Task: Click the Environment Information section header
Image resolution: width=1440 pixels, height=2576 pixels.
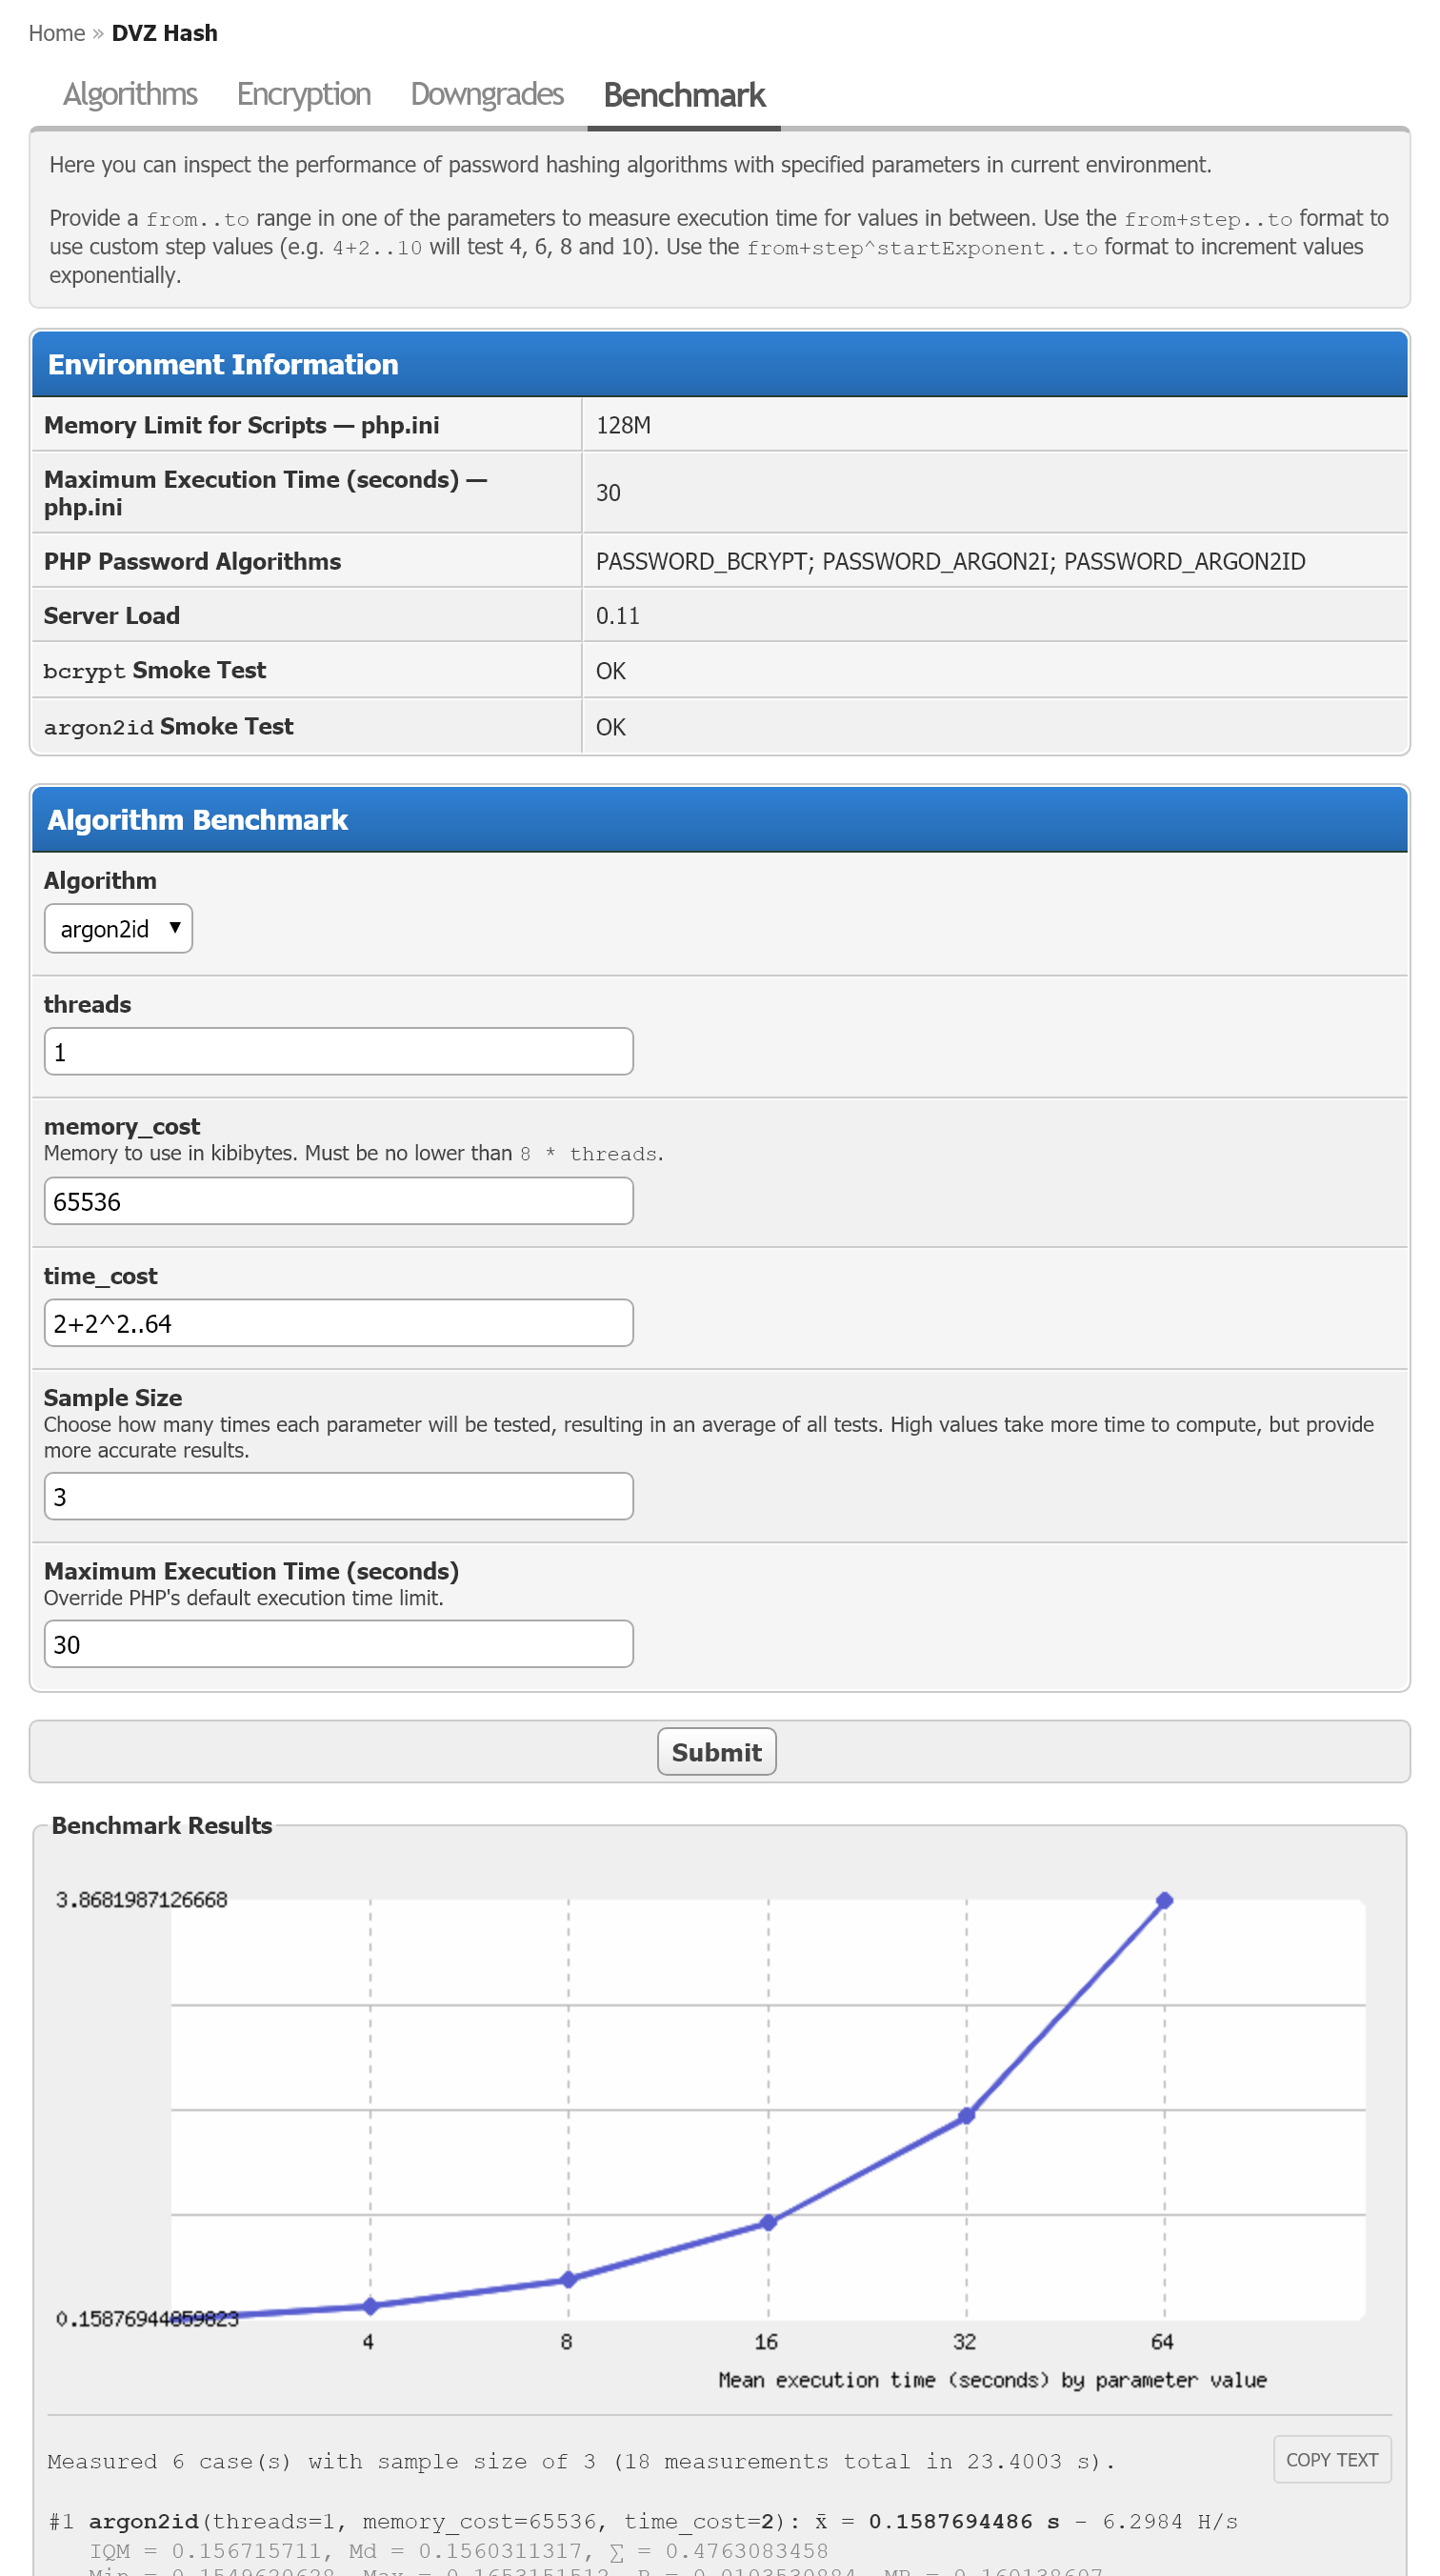Action: pos(720,364)
